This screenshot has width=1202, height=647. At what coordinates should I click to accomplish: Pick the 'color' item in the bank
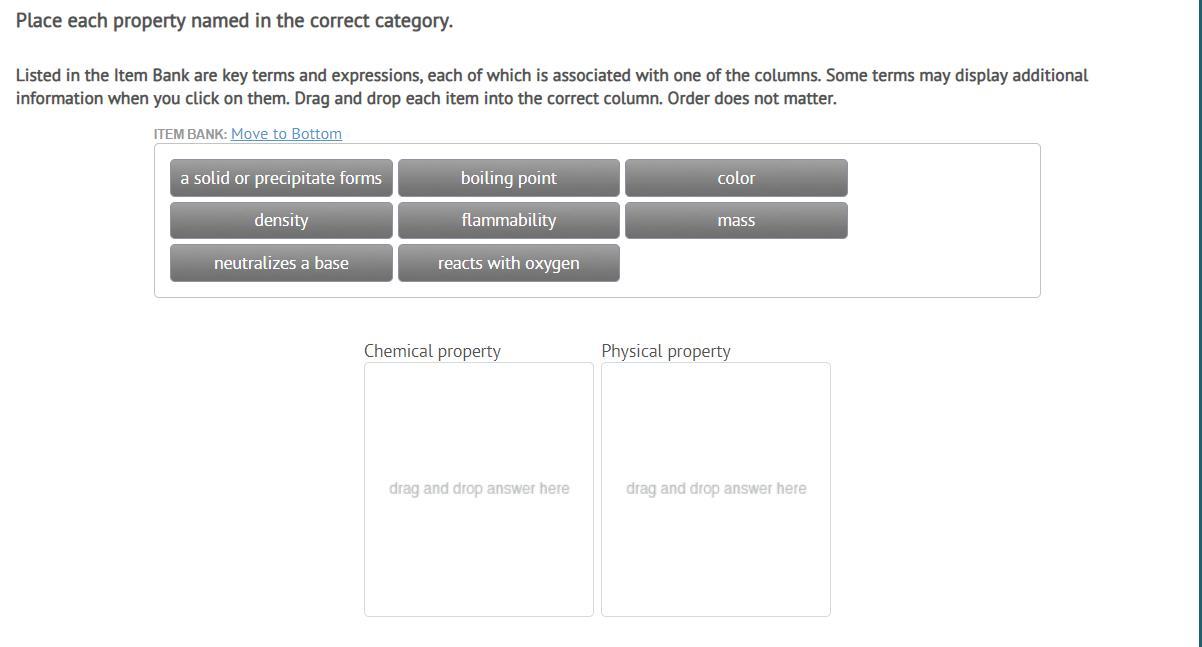click(736, 178)
